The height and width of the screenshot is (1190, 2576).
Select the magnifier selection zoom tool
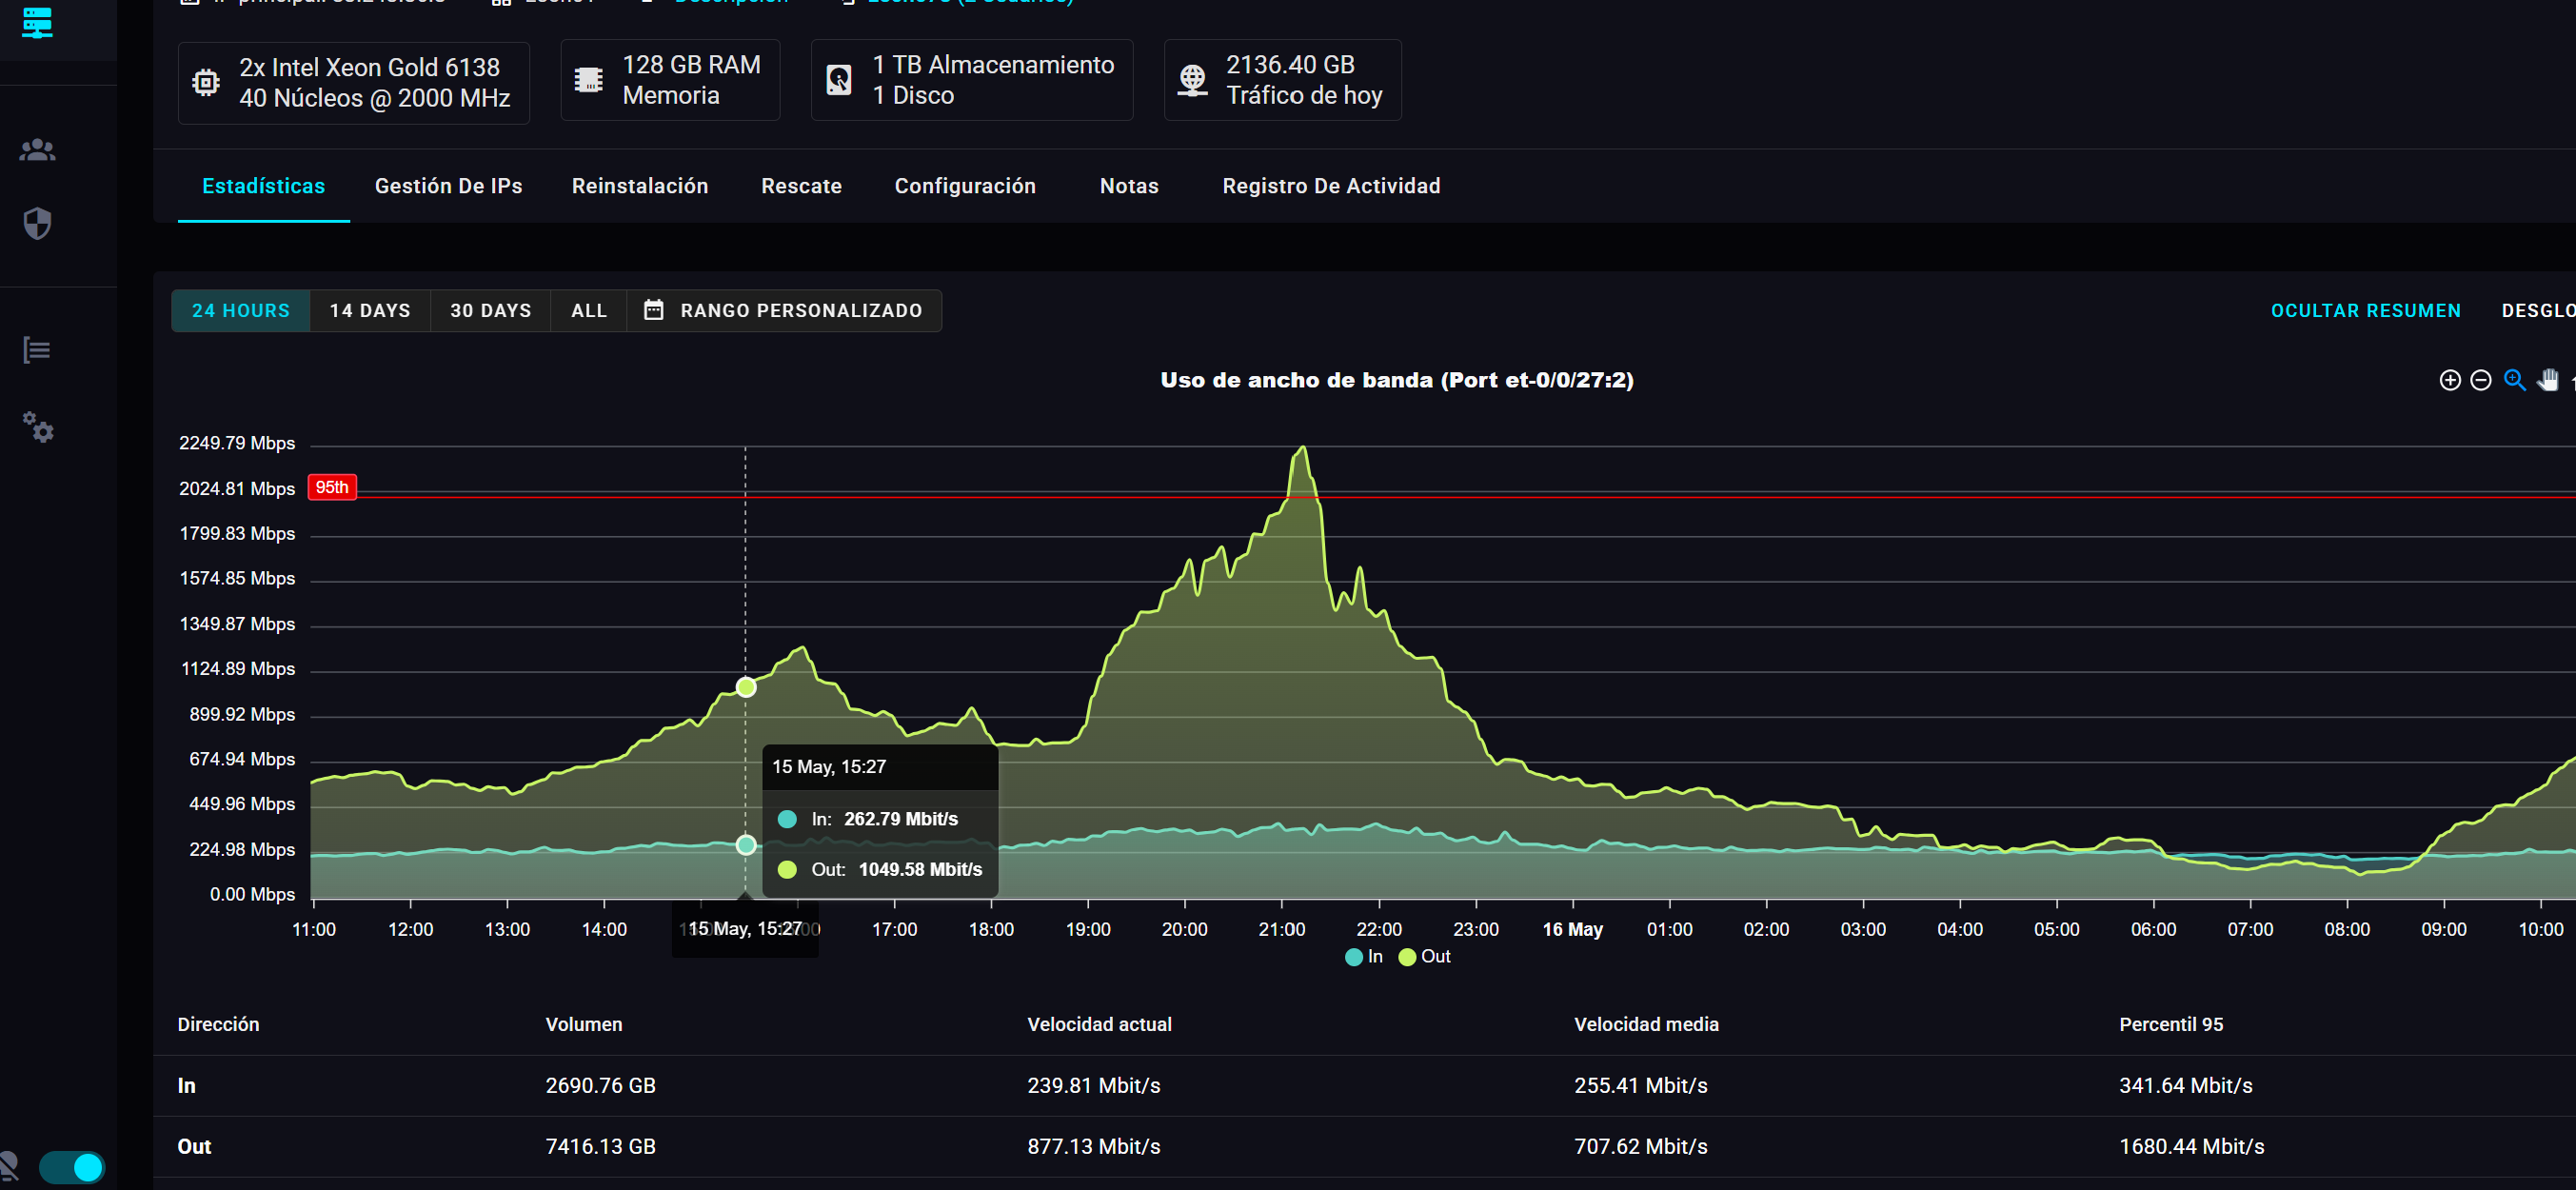pos(2514,380)
